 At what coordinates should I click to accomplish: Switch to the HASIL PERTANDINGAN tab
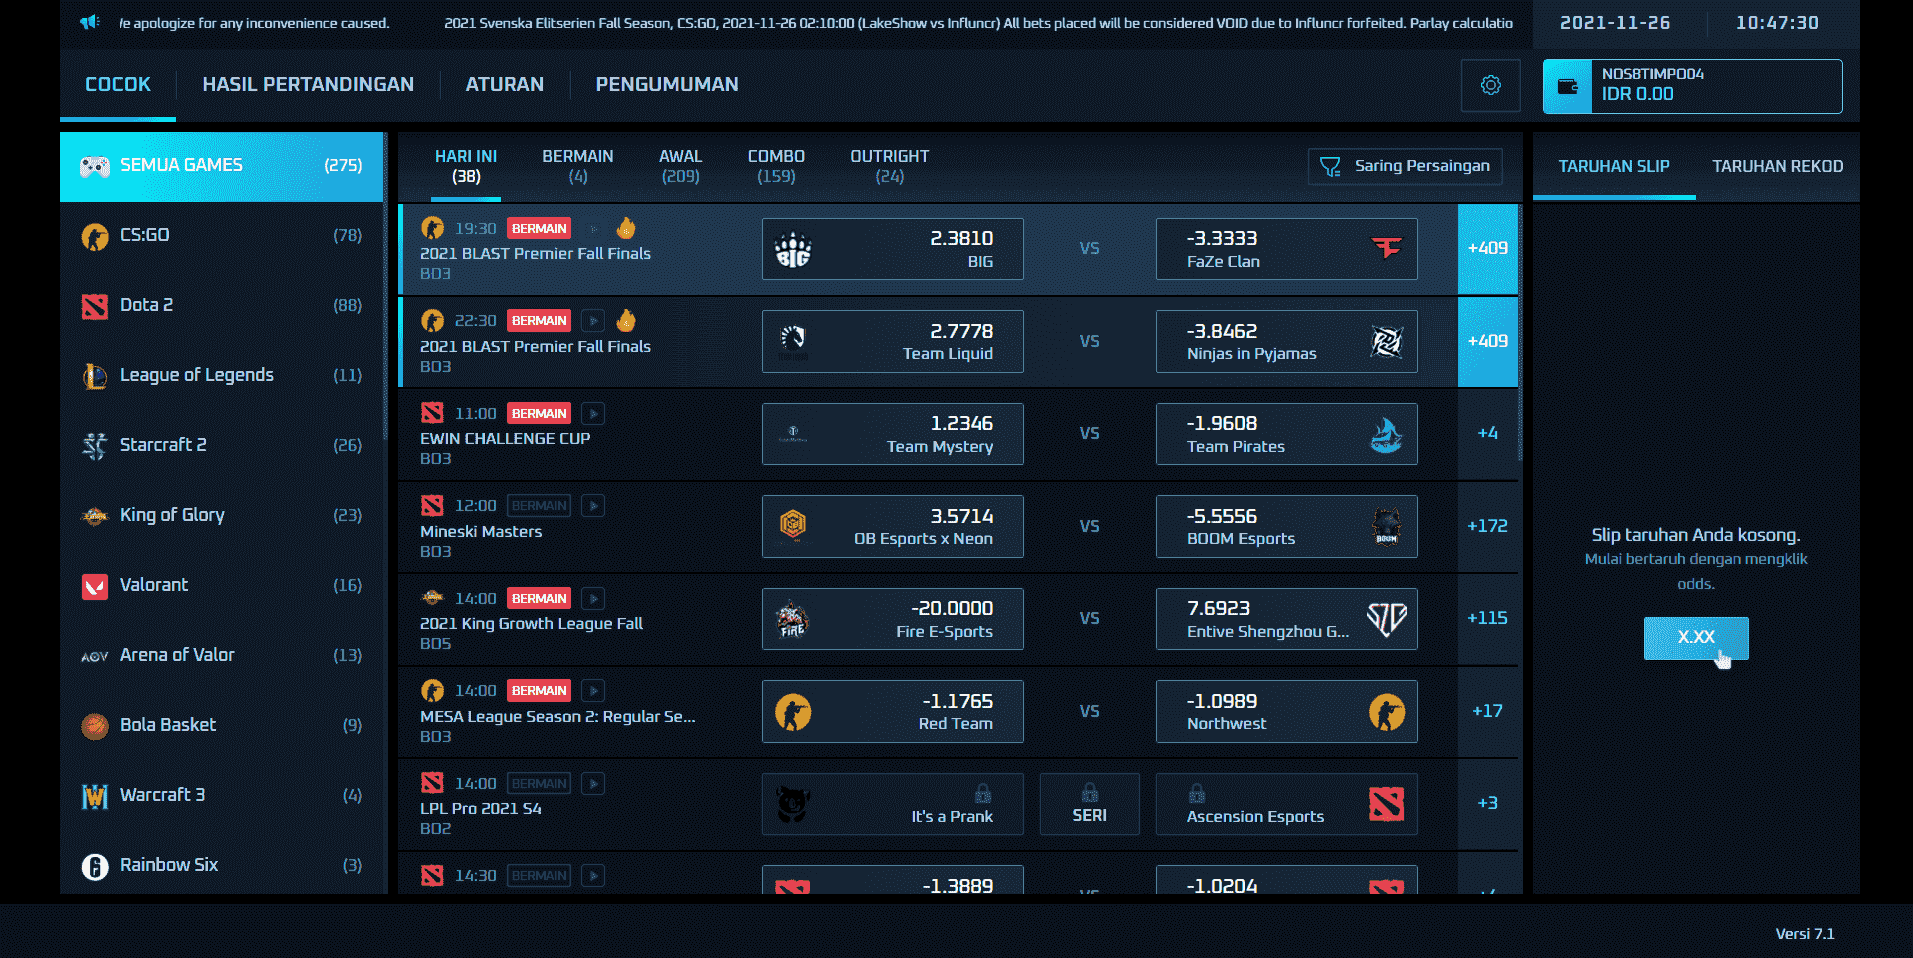tap(309, 84)
